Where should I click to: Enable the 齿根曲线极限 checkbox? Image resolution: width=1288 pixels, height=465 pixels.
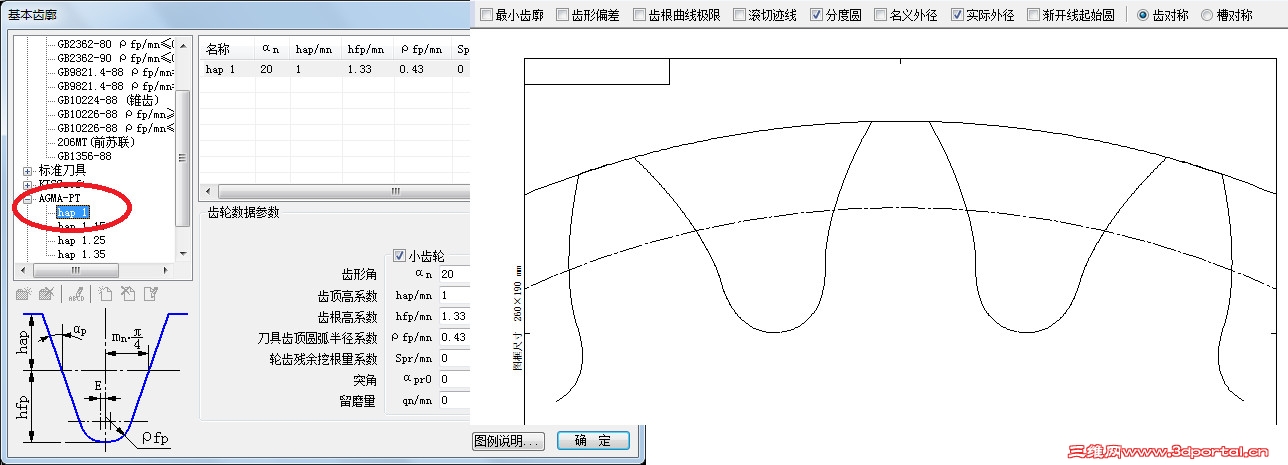coord(639,15)
